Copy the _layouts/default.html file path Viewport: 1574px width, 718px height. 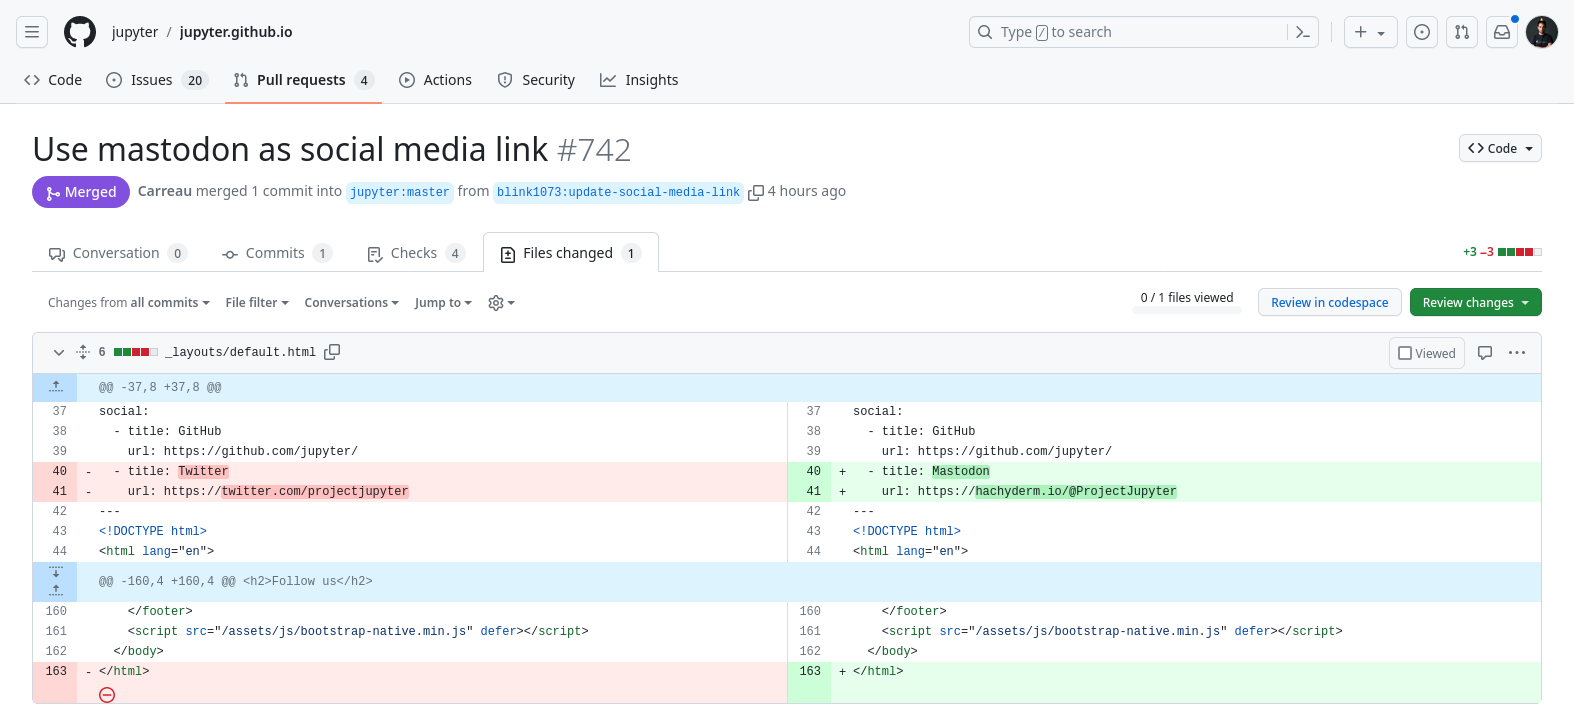coord(332,352)
